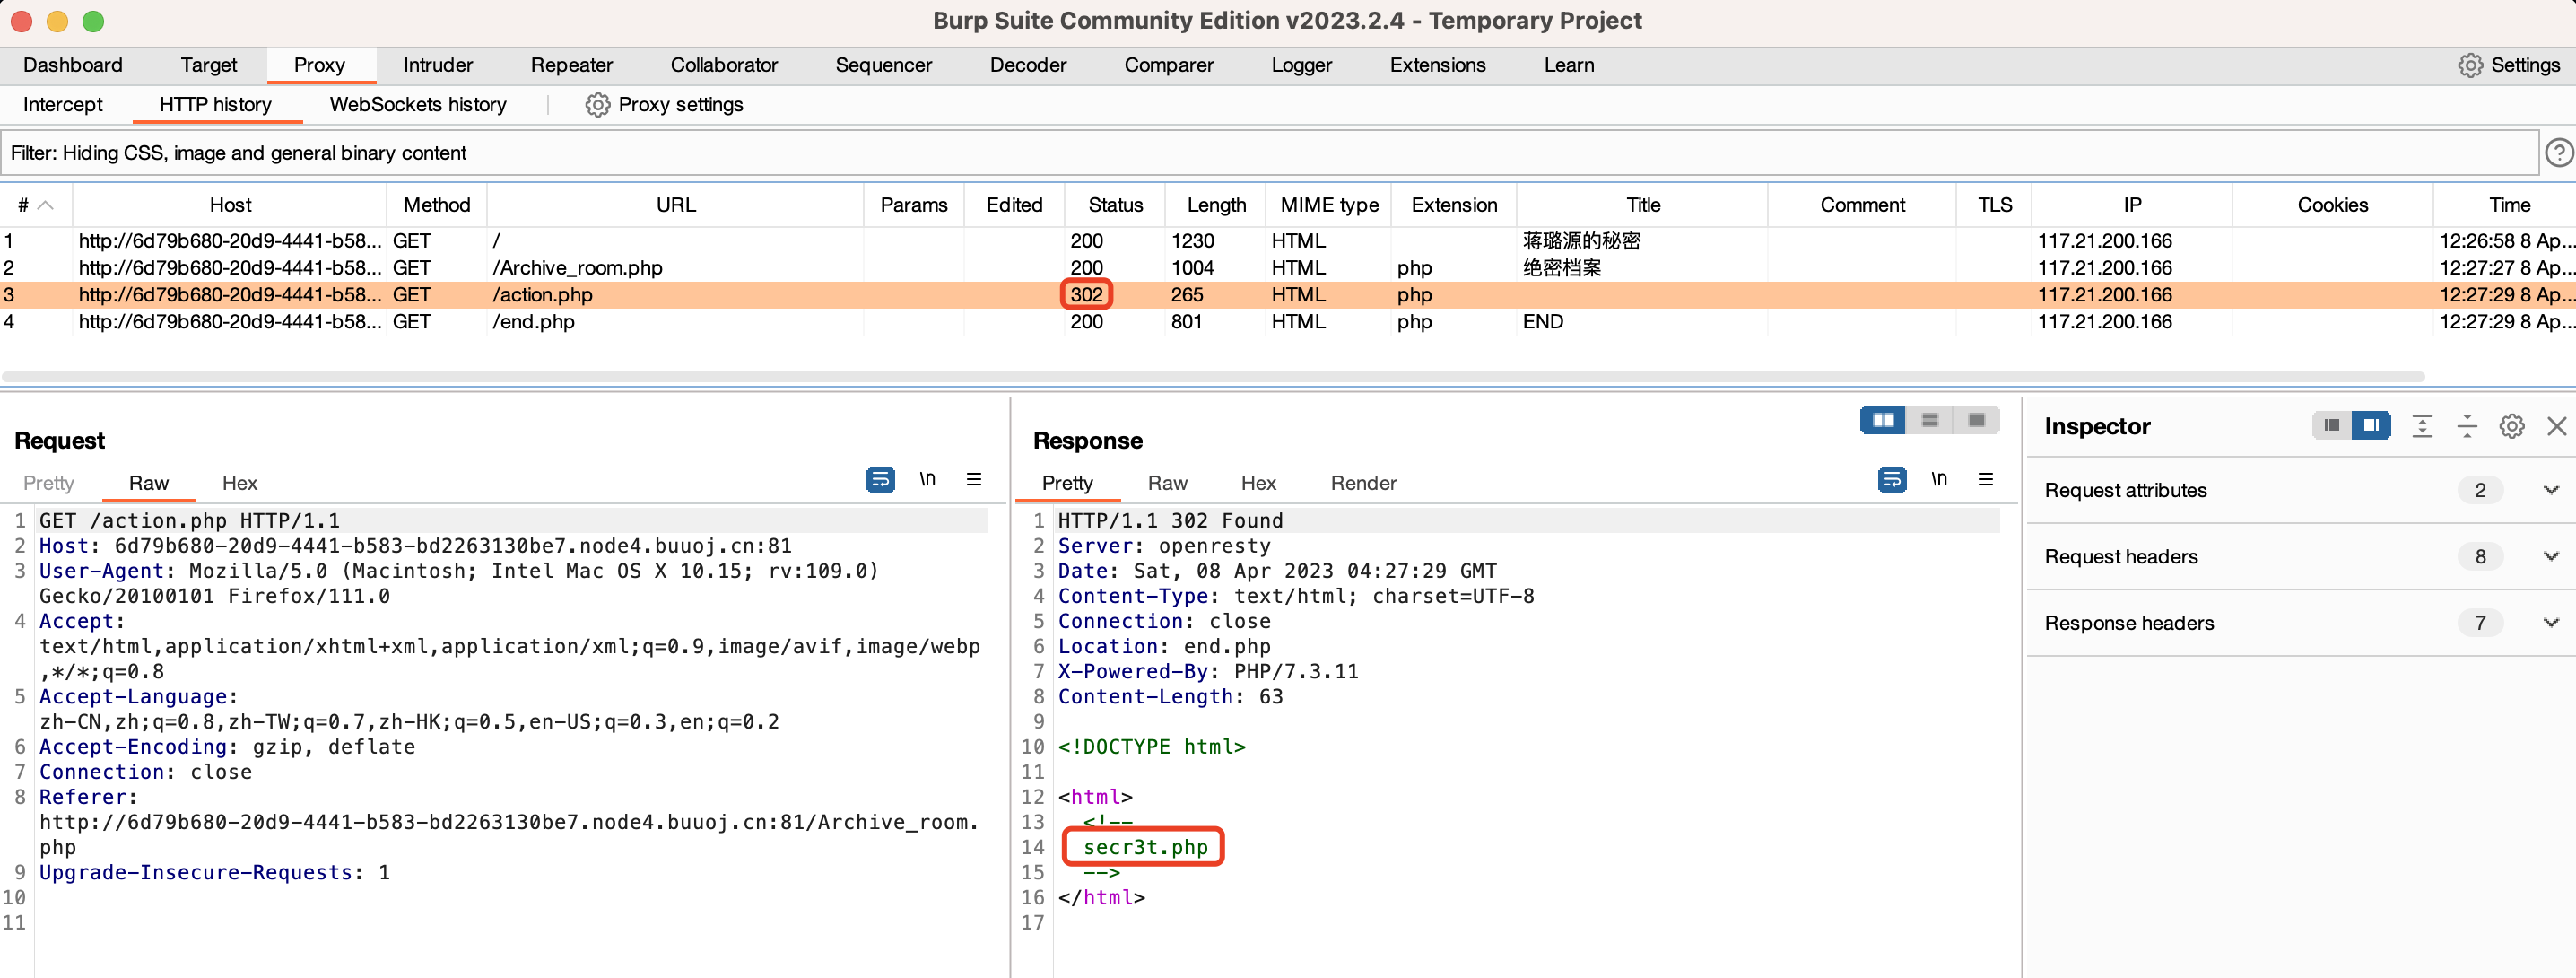
Task: Switch to WebSockets history tab
Action: point(417,105)
